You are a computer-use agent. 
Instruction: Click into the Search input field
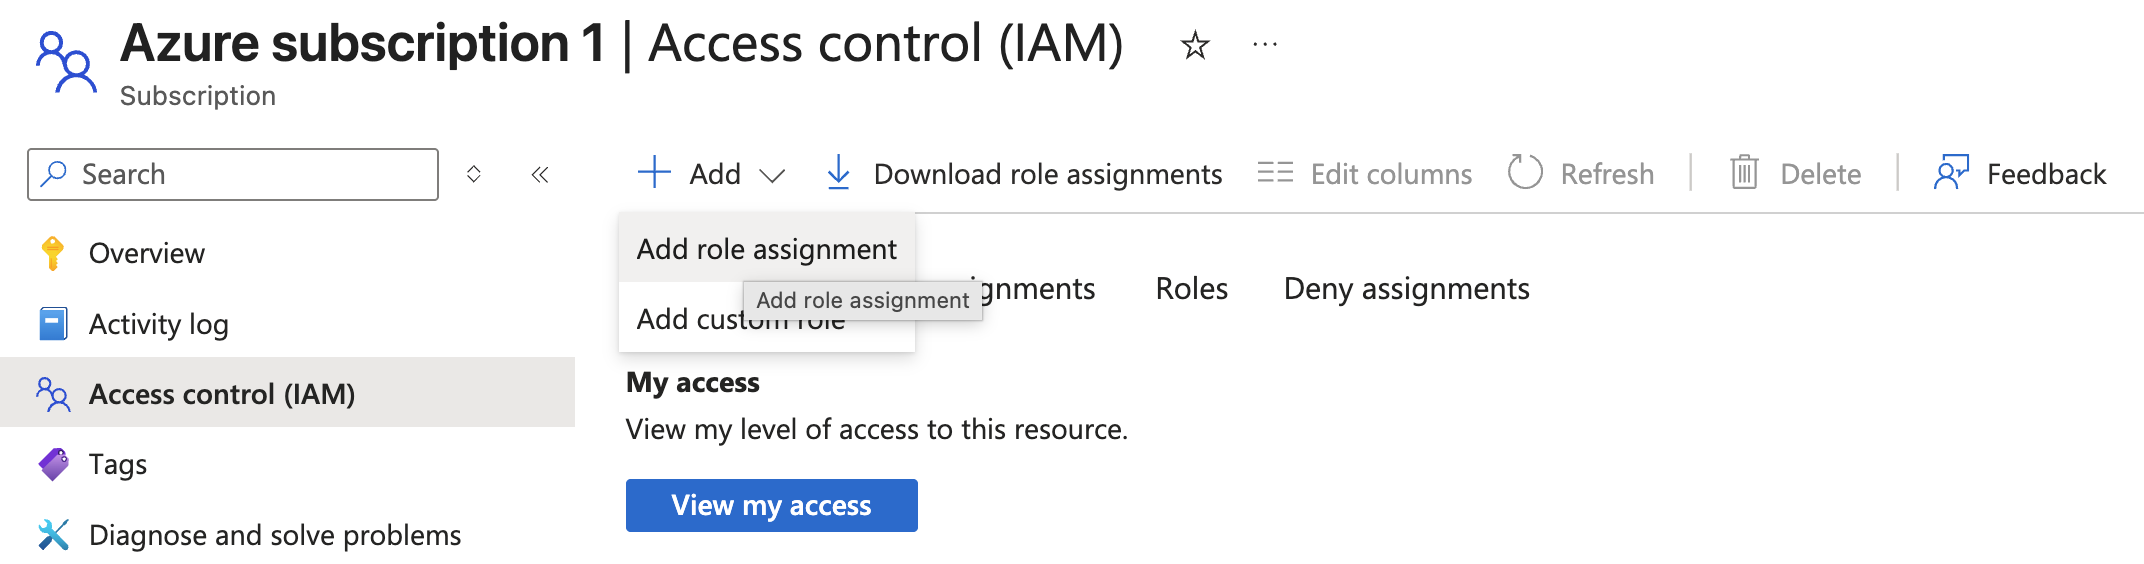233,174
